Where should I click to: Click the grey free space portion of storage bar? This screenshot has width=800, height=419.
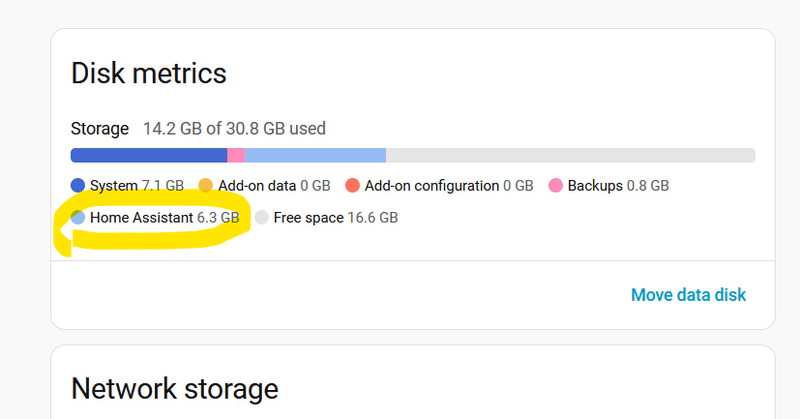[x=570, y=155]
